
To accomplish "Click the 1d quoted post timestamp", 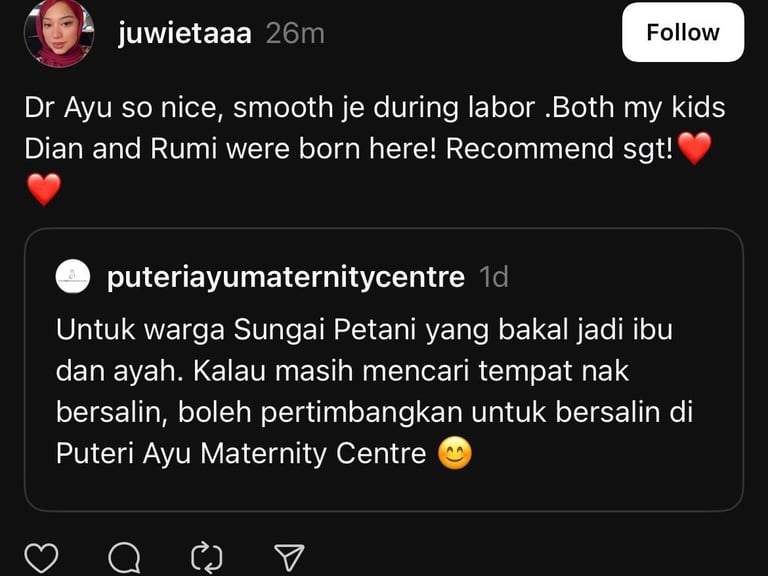I will pos(494,277).
